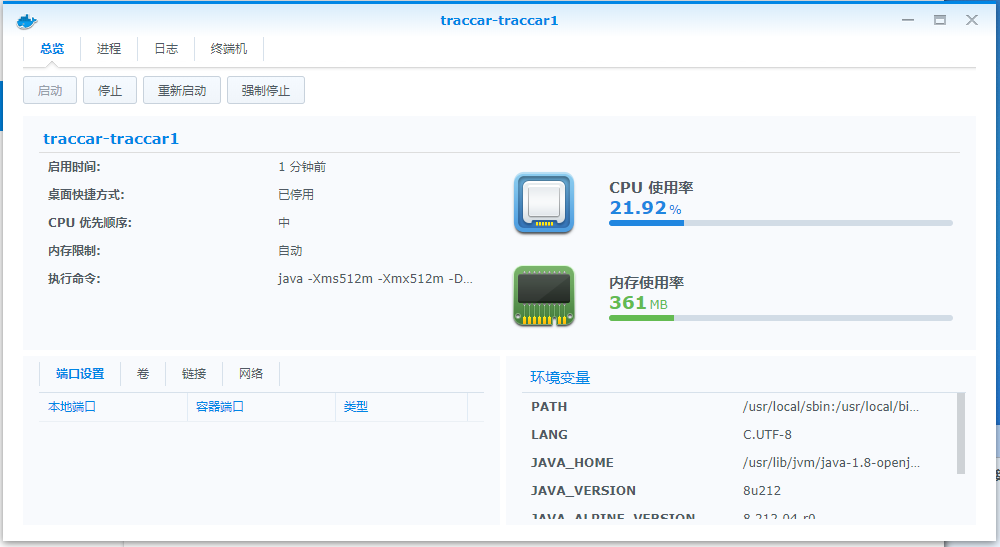Viewport: 1000px width, 547px height.
Task: Click the java -Xms512m command value
Action: (375, 279)
